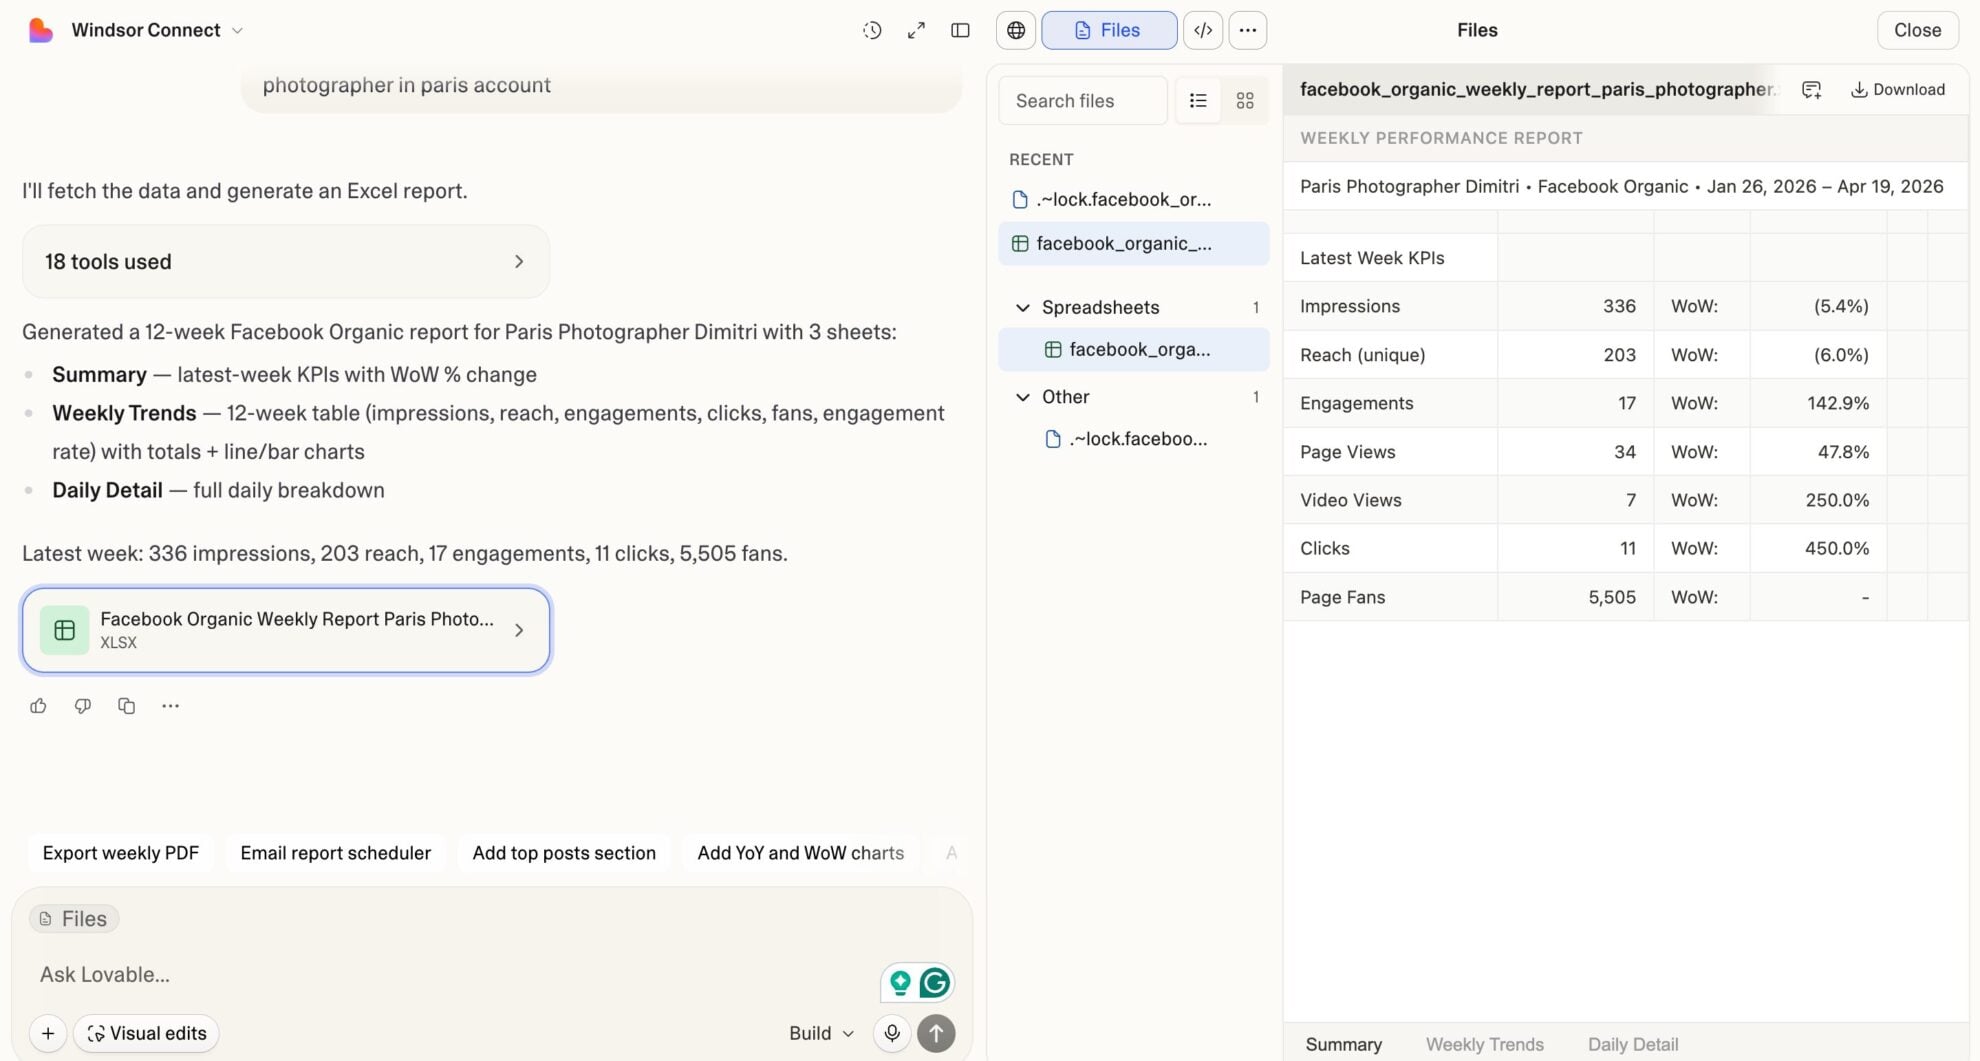Start voice input with the microphone icon

coord(892,1033)
